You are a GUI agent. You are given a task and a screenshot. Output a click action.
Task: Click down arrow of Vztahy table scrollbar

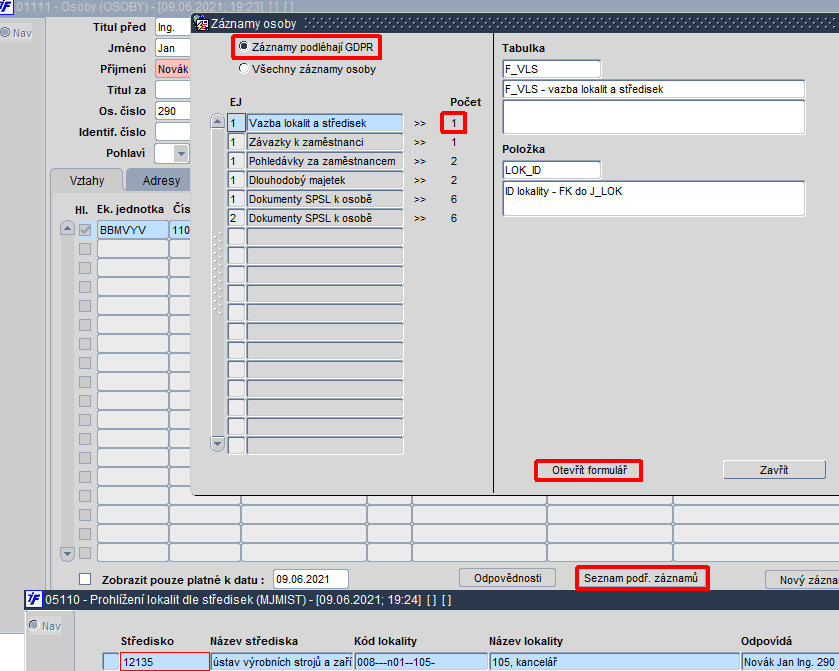pos(67,553)
